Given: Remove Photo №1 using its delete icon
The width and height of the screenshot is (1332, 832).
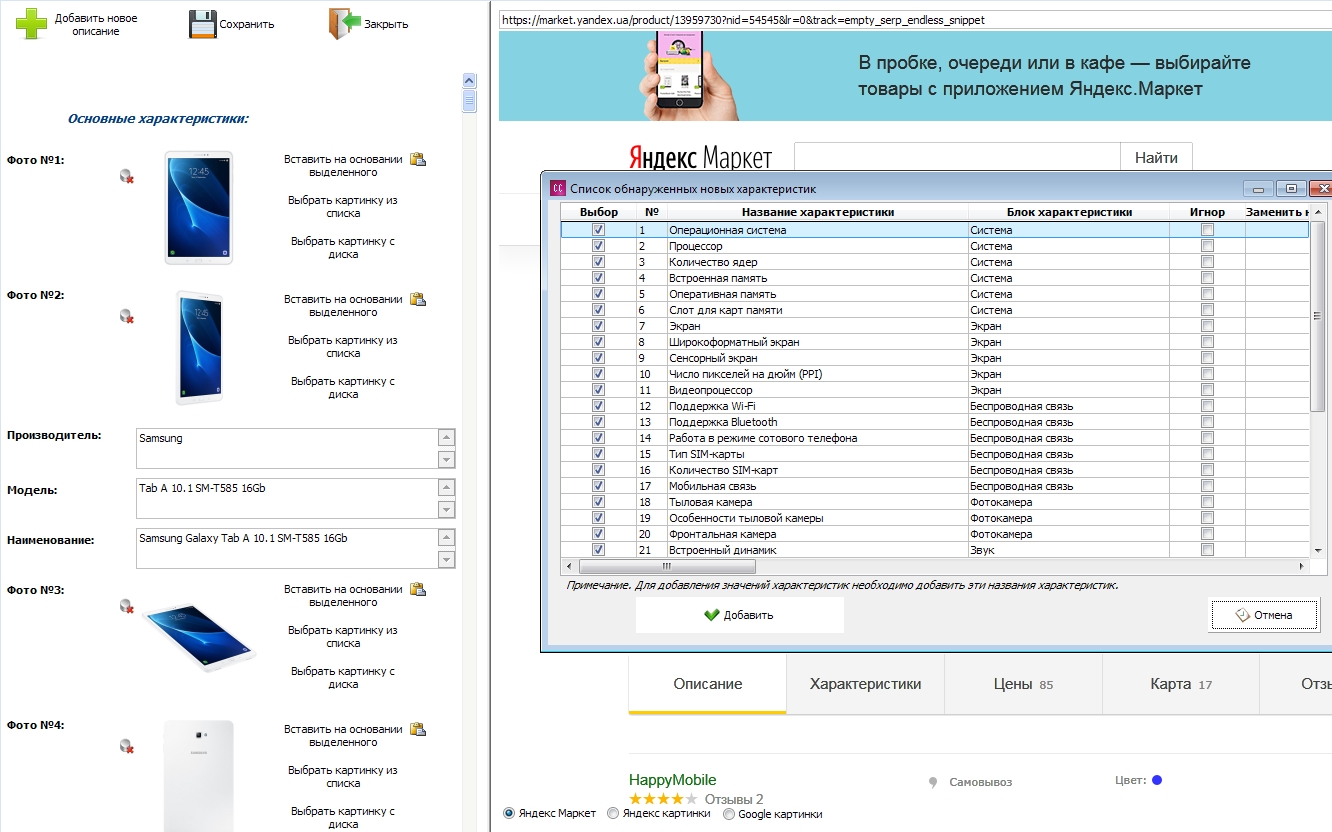Looking at the screenshot, I should pos(126,177).
